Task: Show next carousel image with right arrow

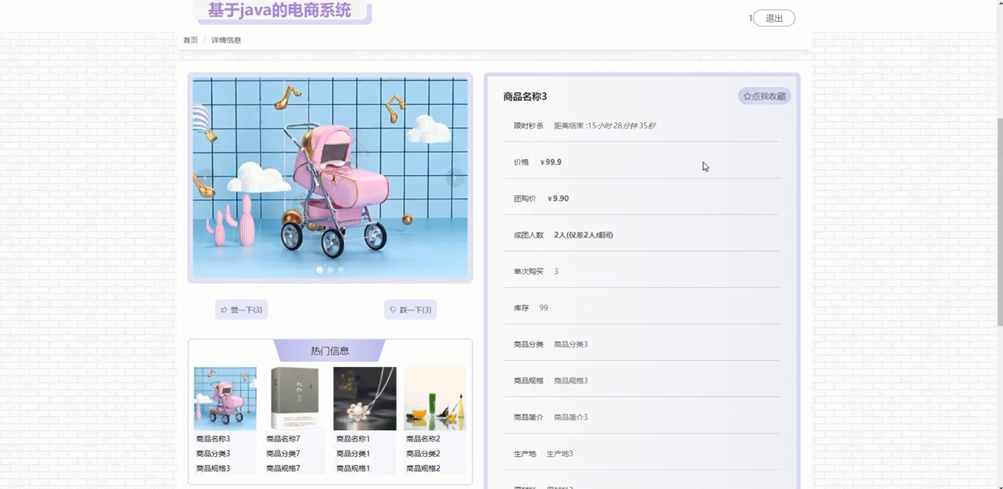Action: click(454, 177)
